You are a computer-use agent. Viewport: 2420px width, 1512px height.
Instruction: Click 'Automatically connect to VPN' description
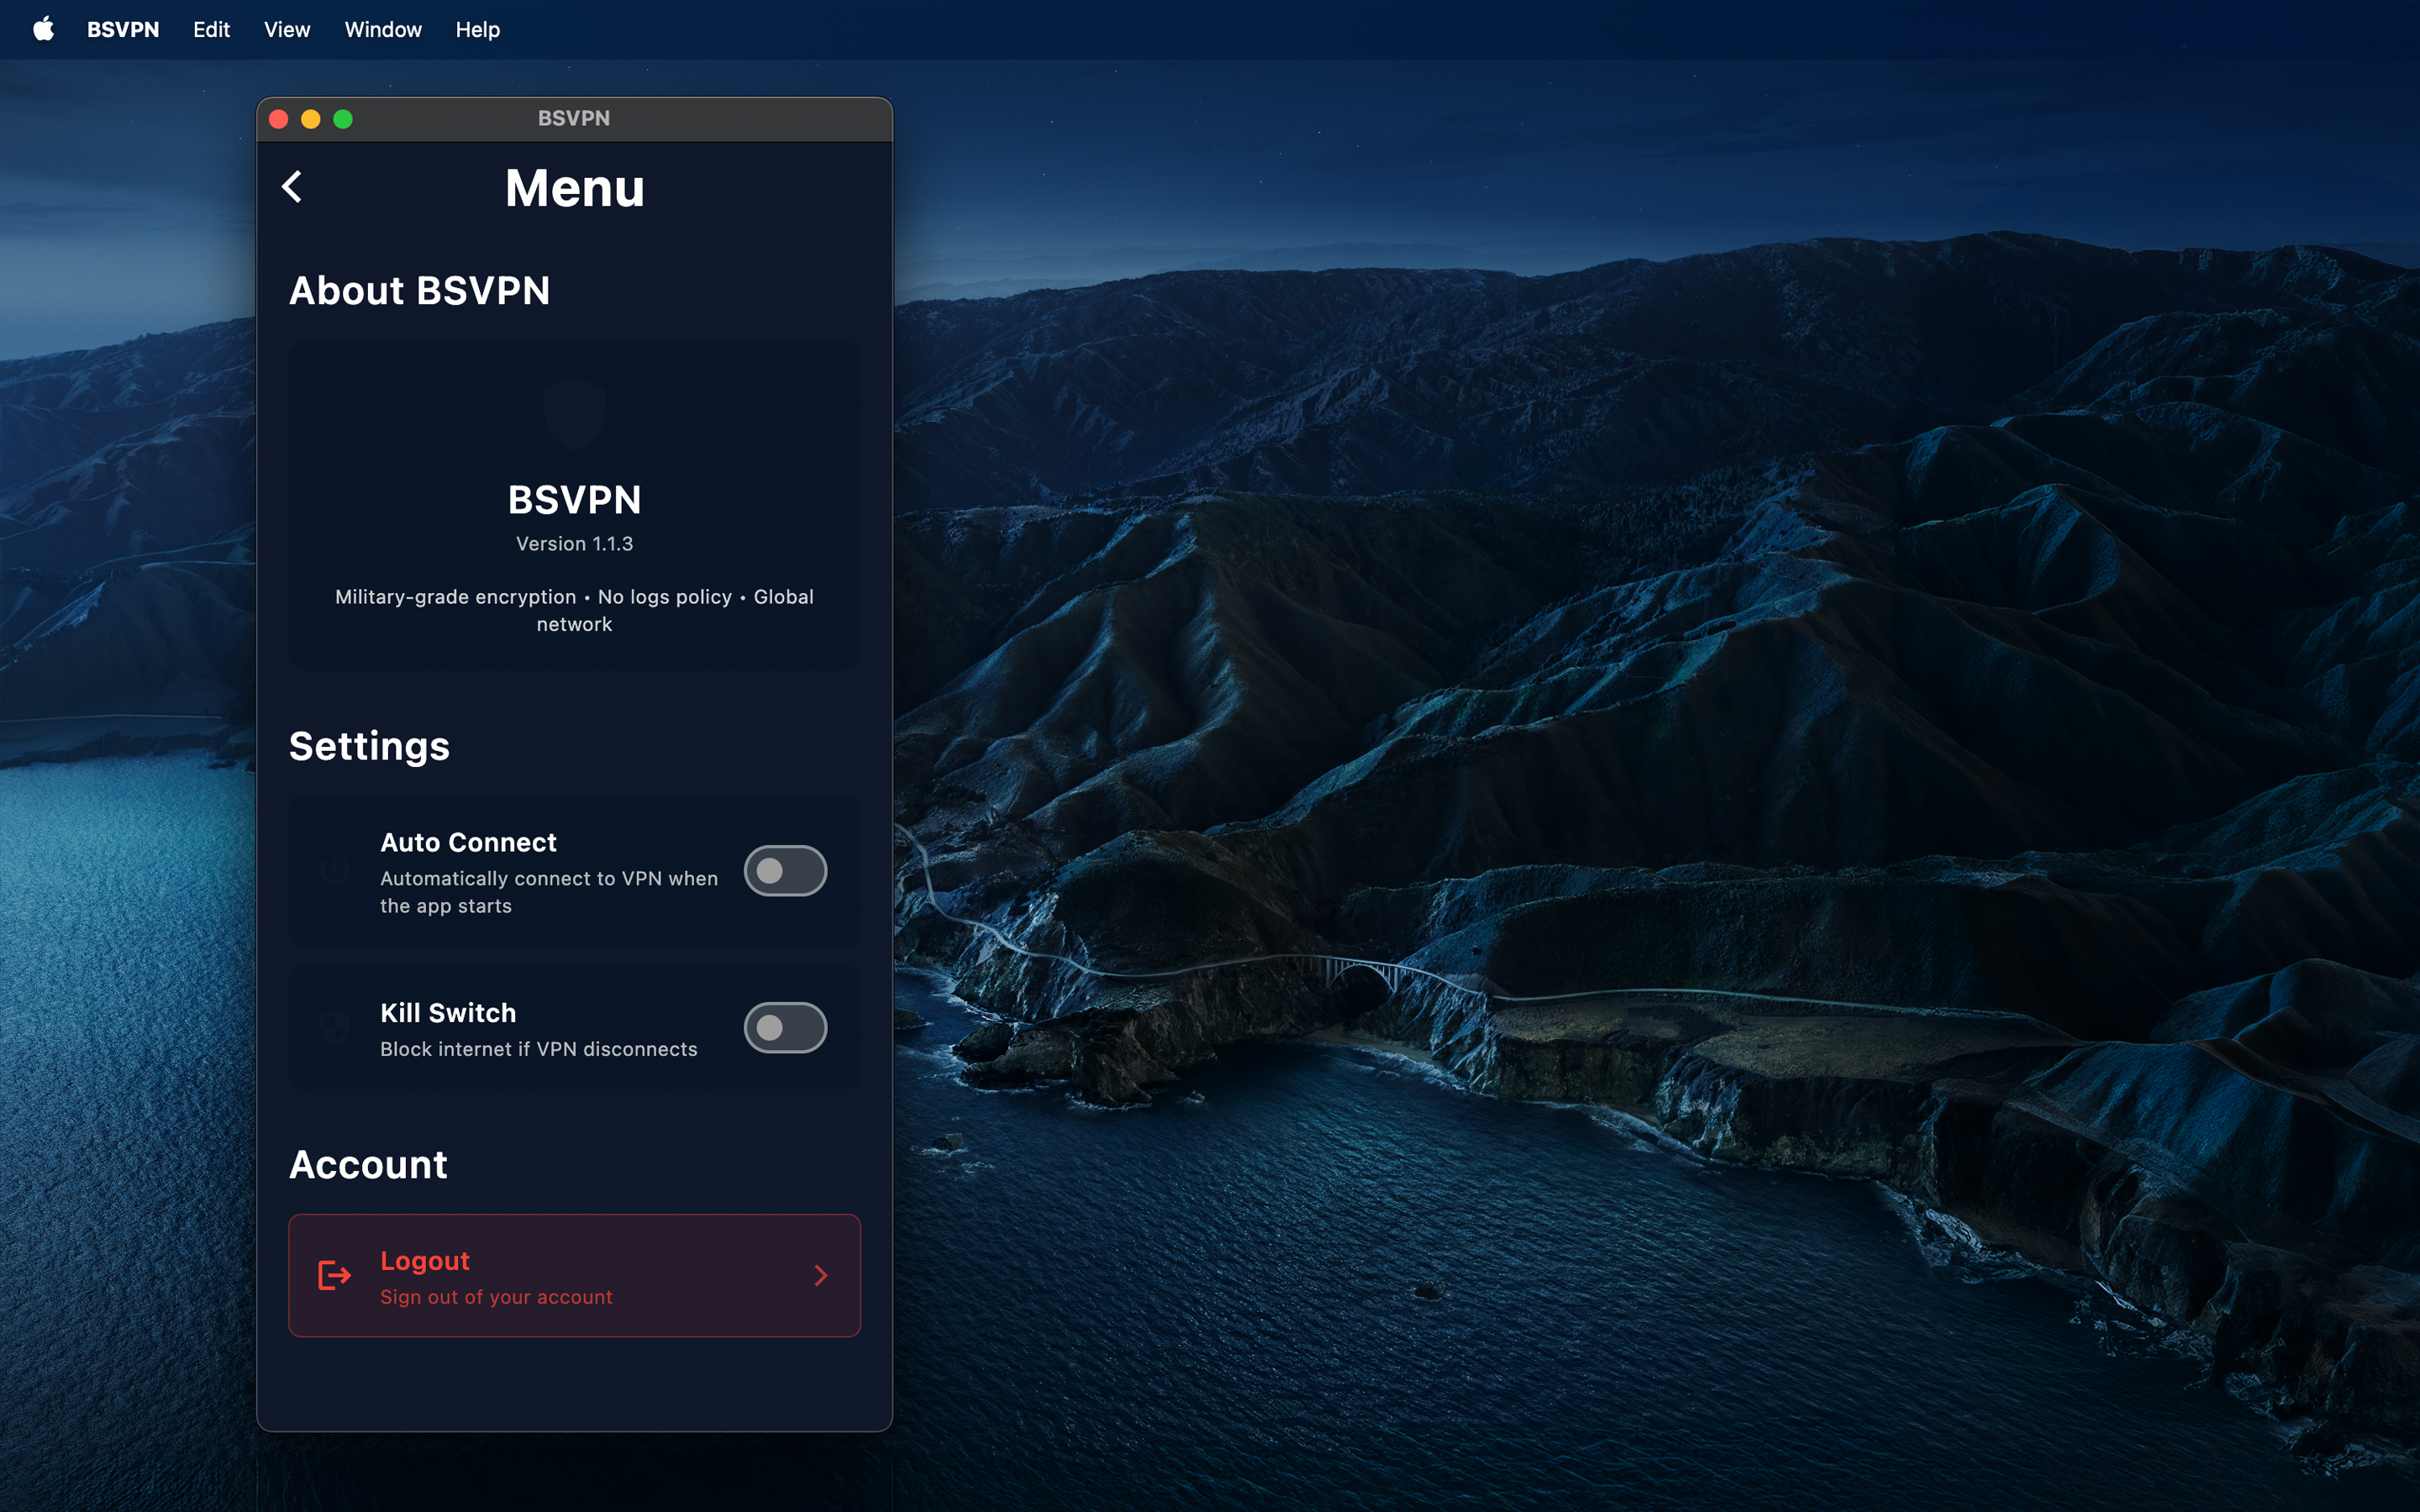pos(549,891)
